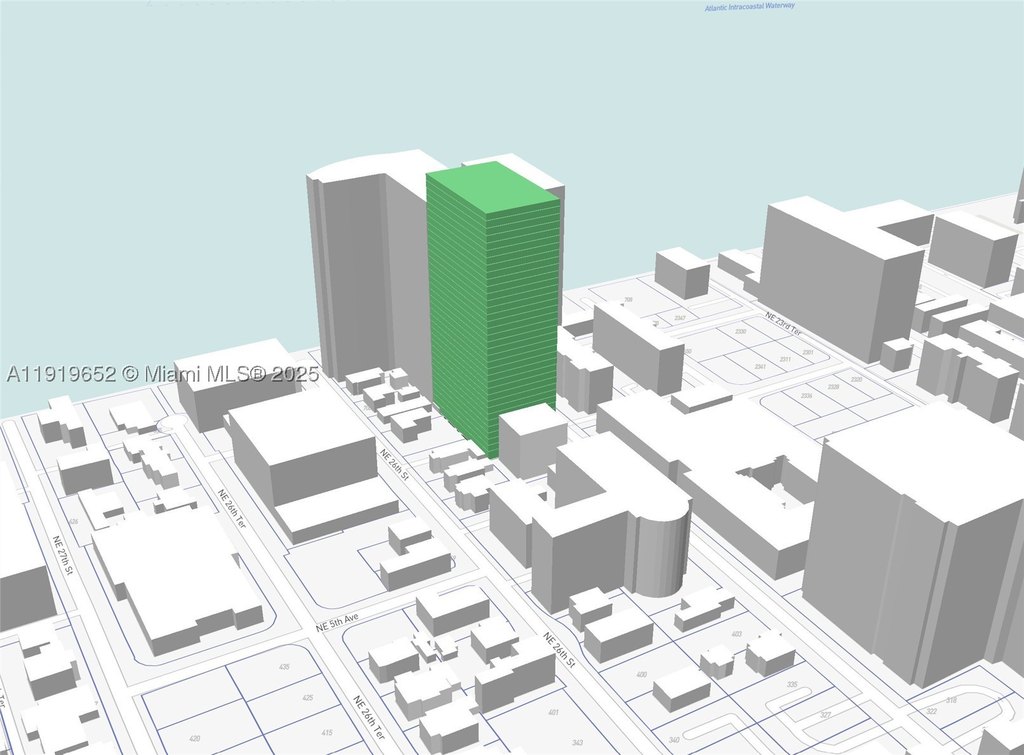Select the NE 23rd Ter street label

coord(783,323)
